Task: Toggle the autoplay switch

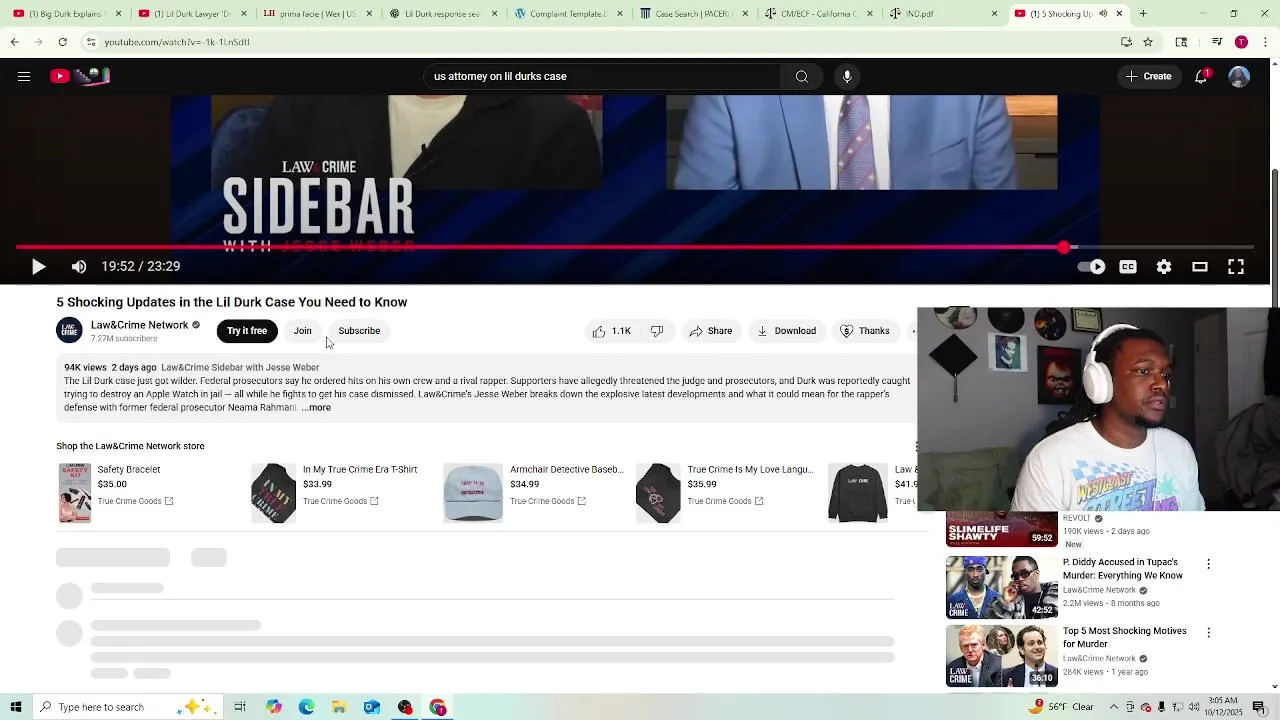Action: (1091, 267)
